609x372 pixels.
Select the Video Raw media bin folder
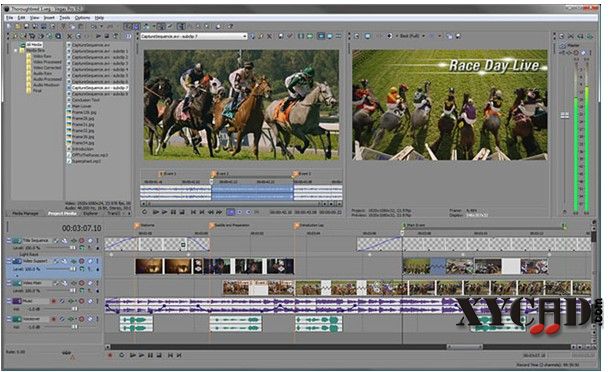click(42, 56)
